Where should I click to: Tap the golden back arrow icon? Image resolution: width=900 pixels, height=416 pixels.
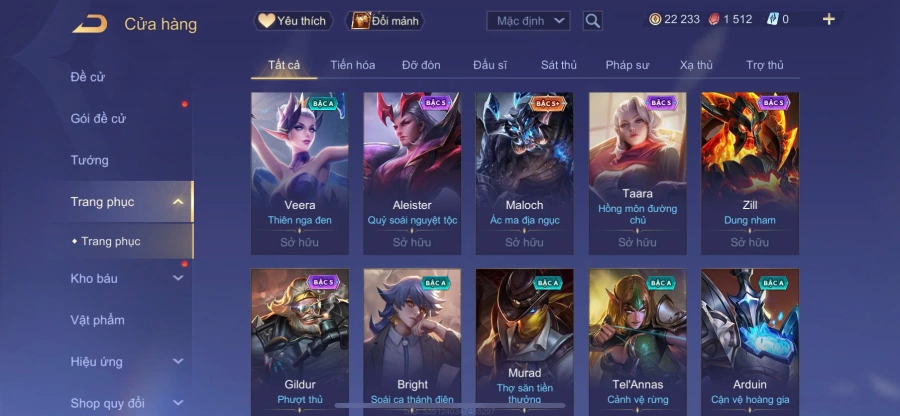[90, 24]
